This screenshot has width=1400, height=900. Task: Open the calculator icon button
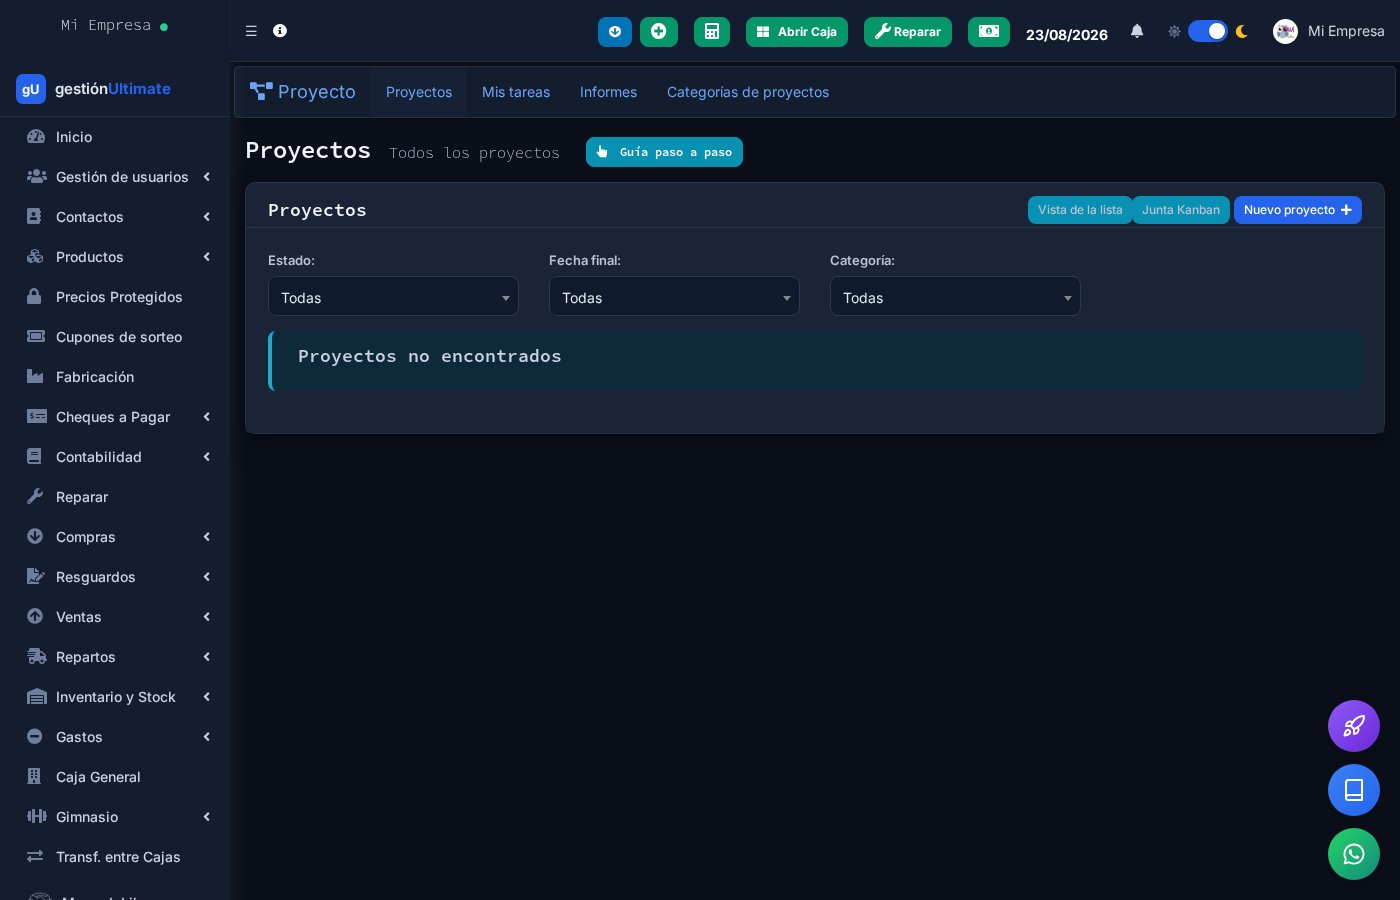click(712, 32)
